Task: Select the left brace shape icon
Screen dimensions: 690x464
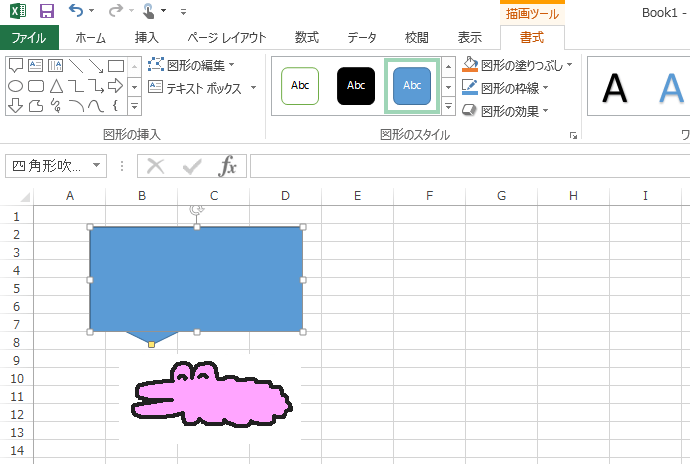Action: (x=115, y=106)
